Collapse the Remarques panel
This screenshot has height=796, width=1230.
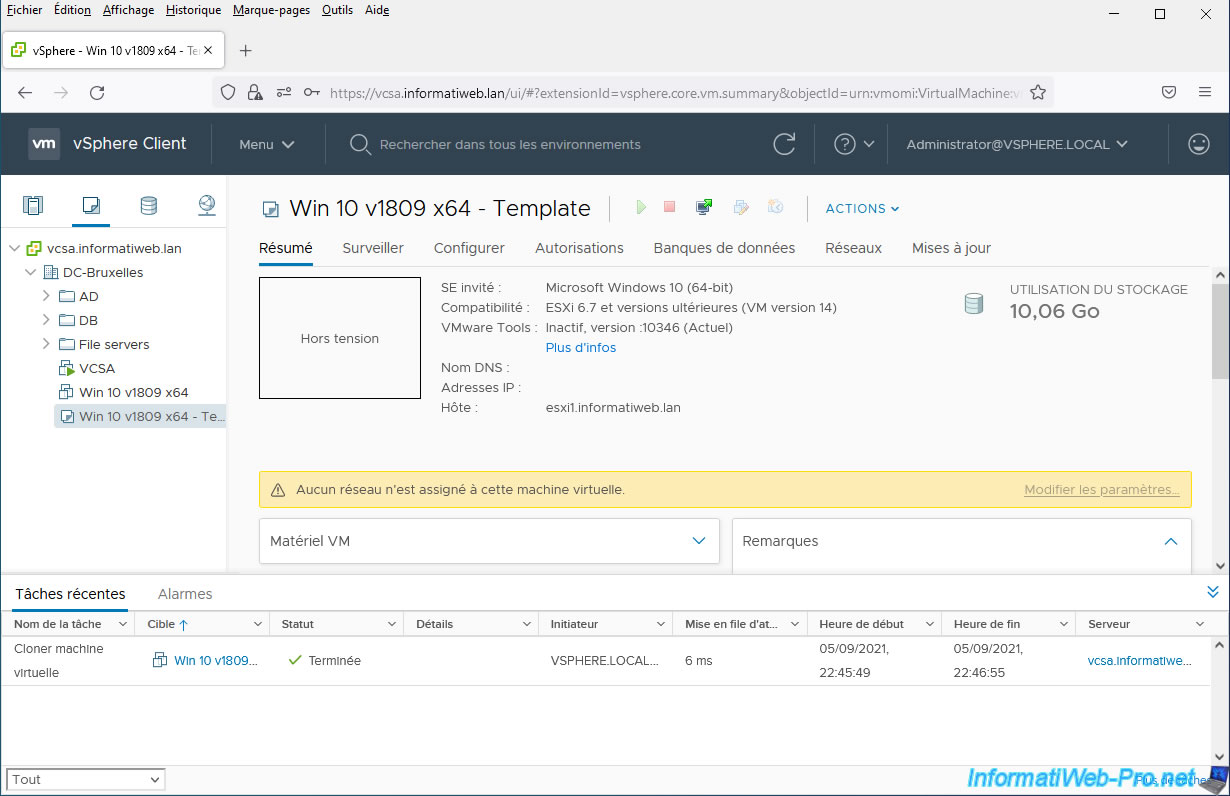click(x=1171, y=541)
